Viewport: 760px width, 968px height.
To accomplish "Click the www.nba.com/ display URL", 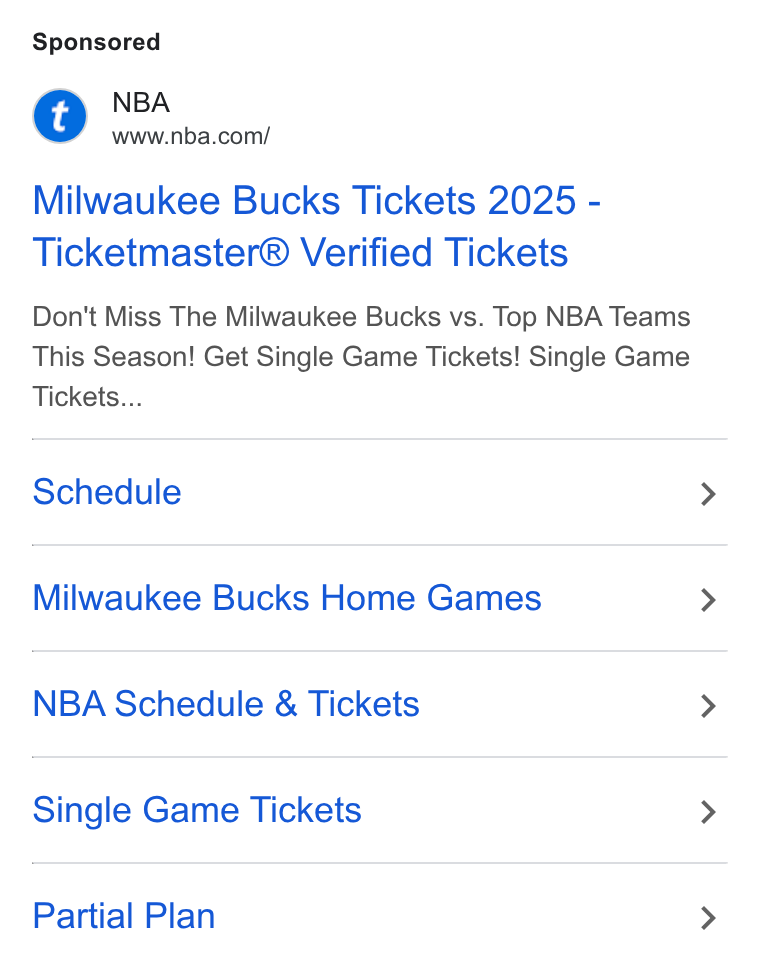I will (191, 136).
